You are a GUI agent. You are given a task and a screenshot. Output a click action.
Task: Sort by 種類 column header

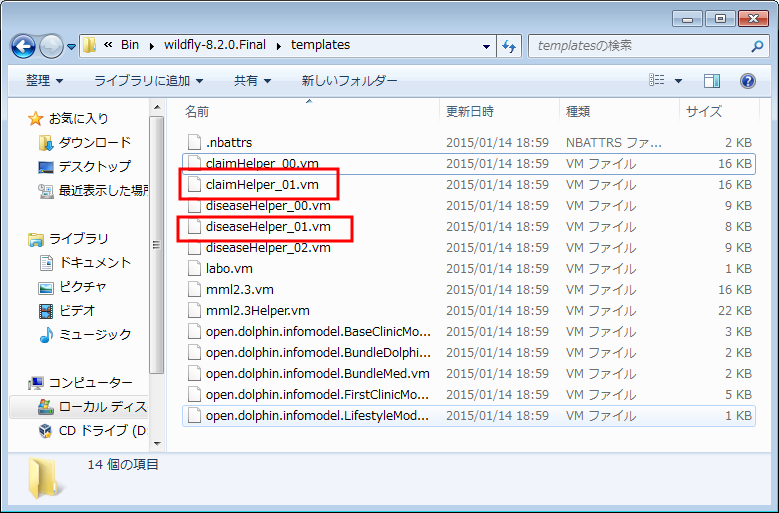point(578,111)
